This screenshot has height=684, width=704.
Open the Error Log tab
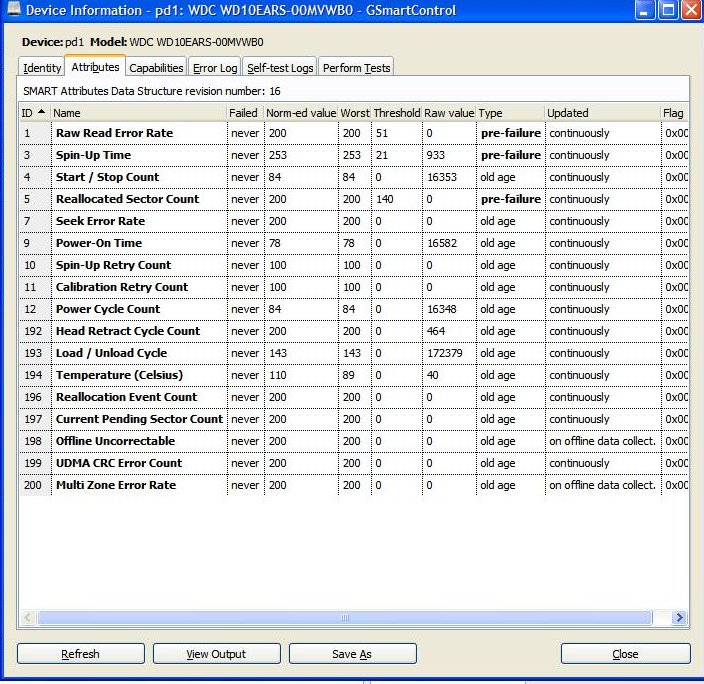click(x=215, y=68)
